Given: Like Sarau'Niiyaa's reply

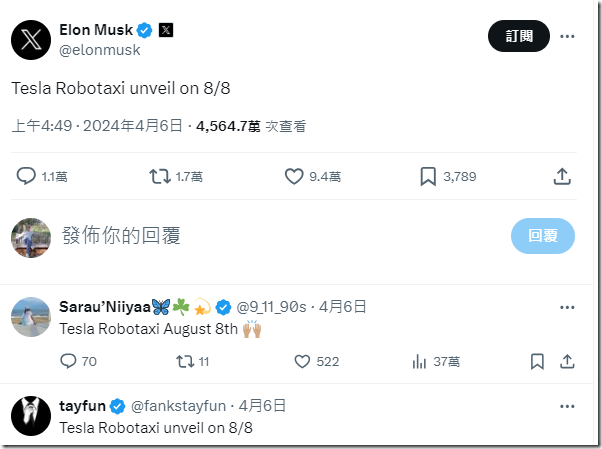Looking at the screenshot, I should [302, 361].
